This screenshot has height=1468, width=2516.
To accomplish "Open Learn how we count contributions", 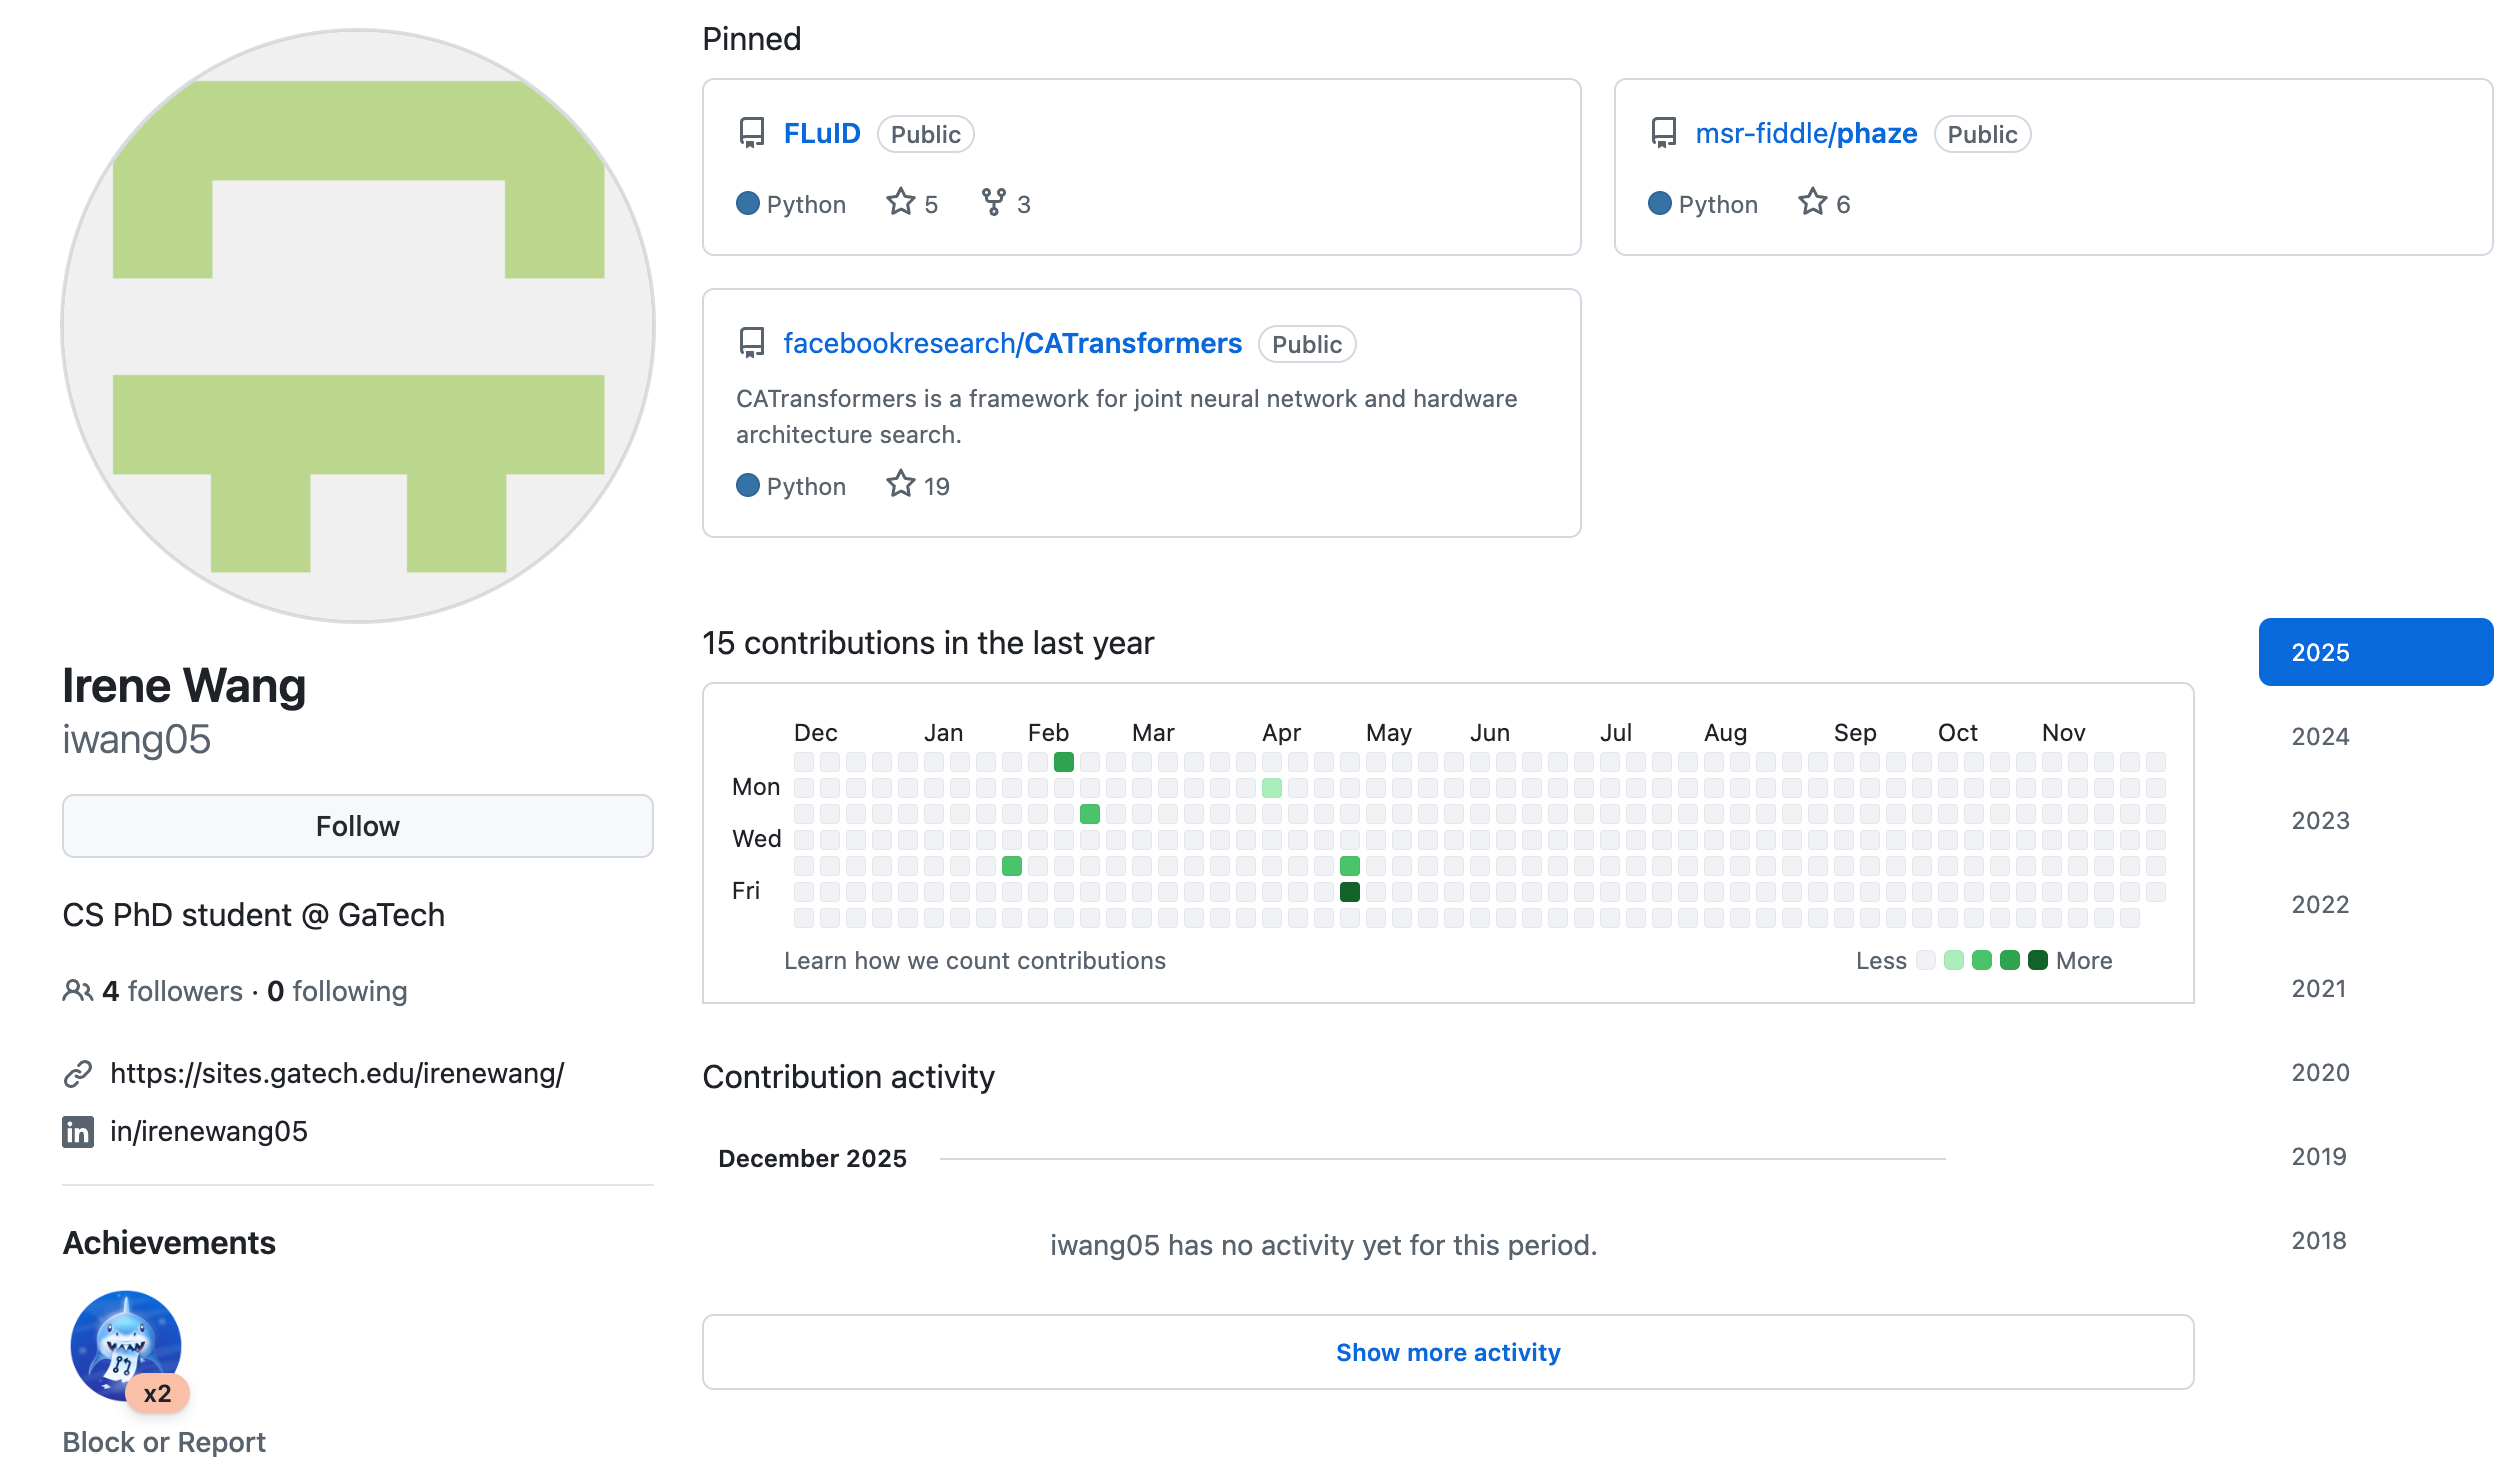I will 974,960.
